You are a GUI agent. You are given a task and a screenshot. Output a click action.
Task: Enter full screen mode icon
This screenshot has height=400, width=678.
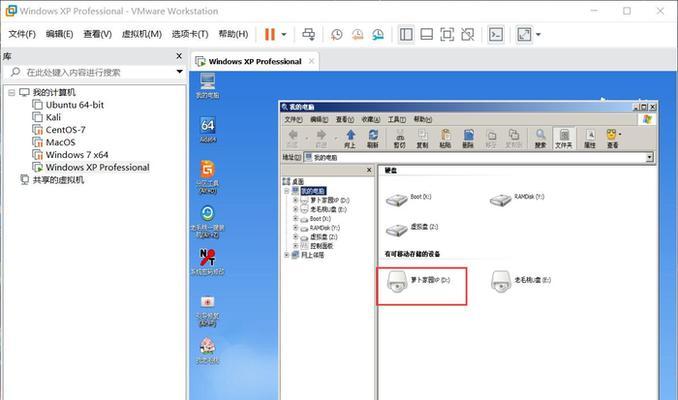447,35
